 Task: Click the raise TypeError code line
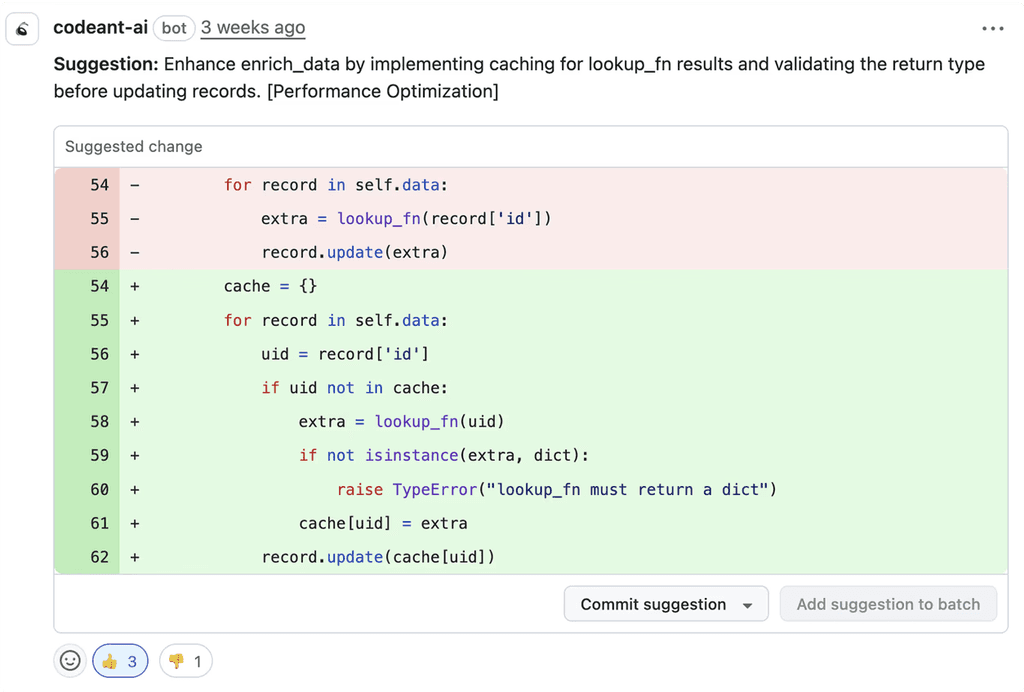point(556,489)
